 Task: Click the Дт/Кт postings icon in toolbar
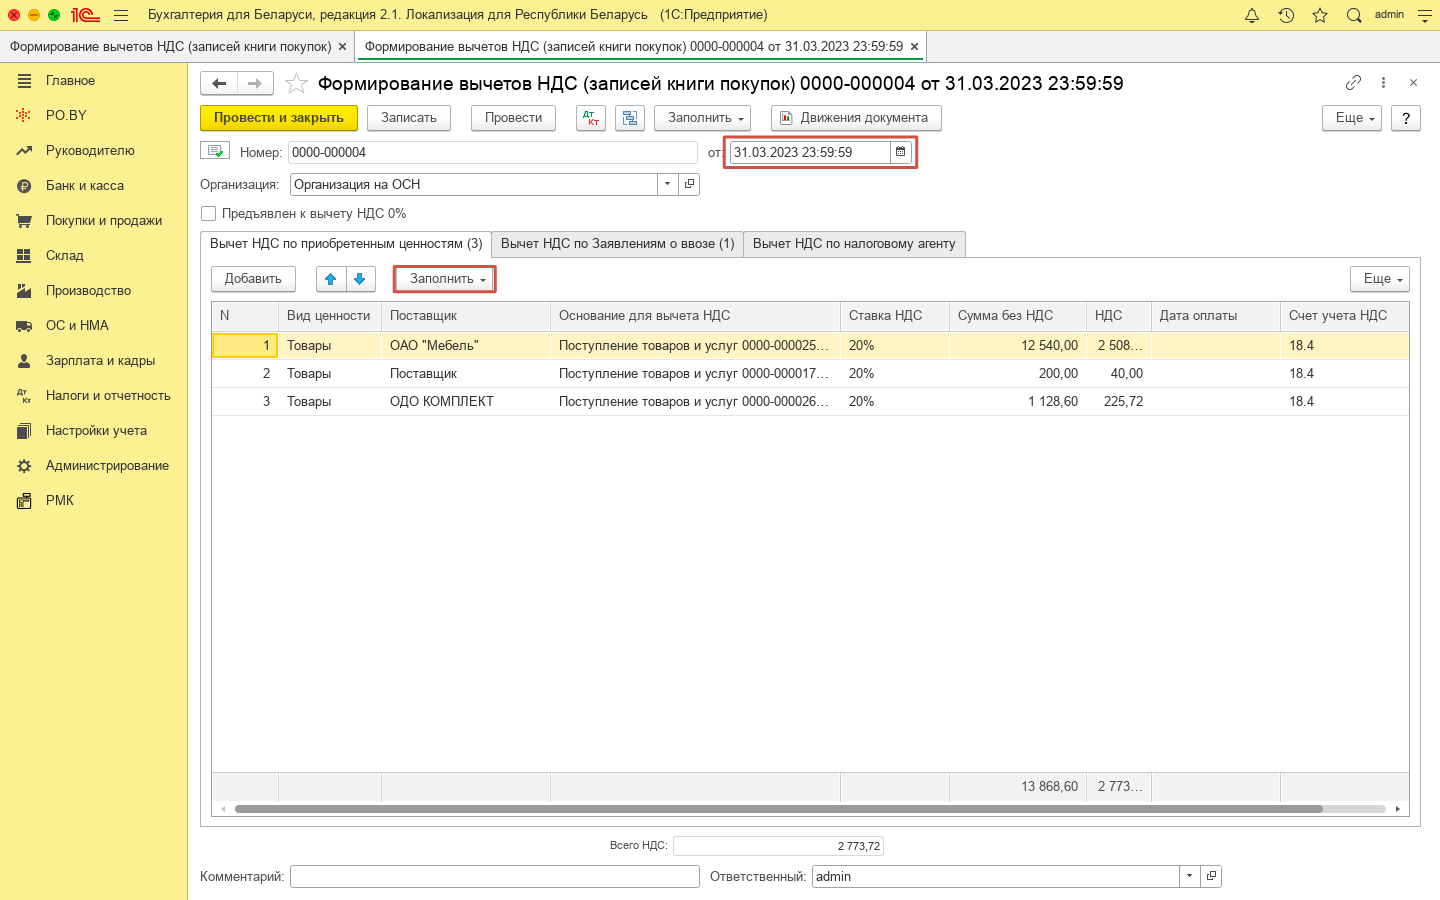591,118
